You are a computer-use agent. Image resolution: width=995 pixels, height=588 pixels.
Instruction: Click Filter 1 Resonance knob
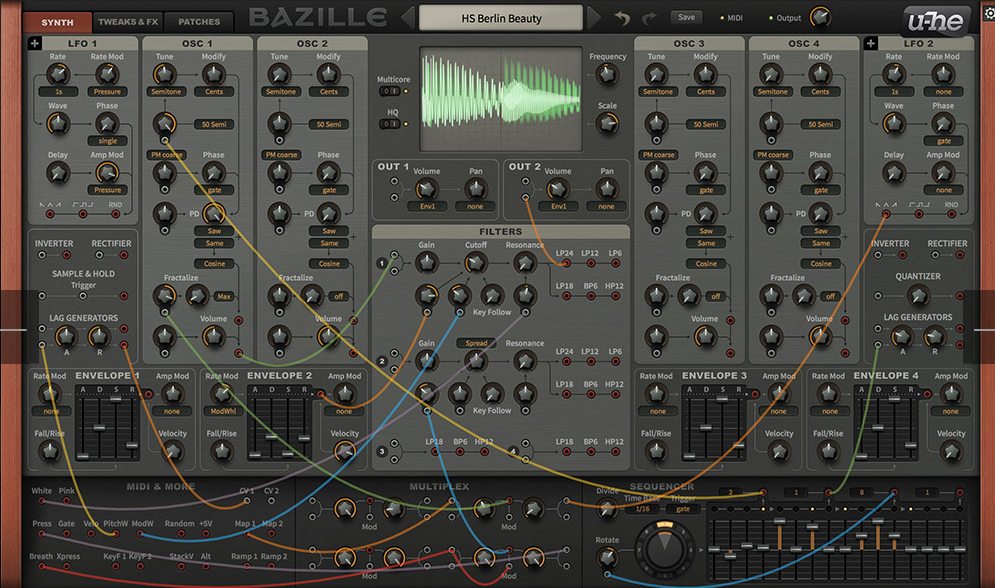pyautogui.click(x=524, y=263)
